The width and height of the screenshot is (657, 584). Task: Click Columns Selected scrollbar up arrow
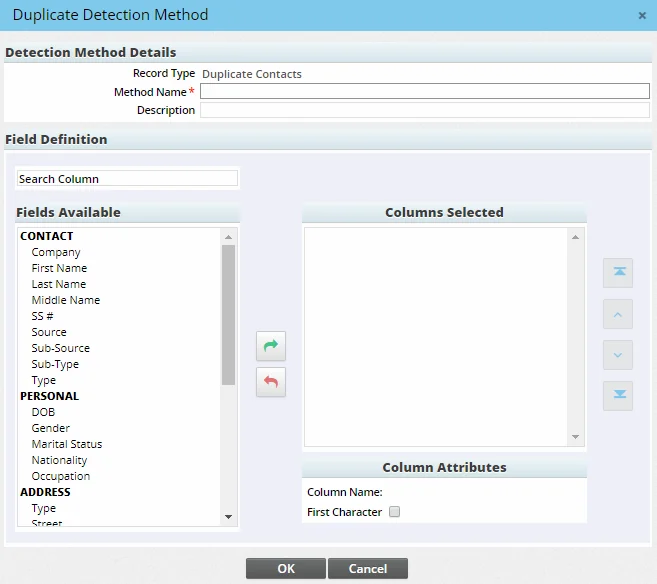point(575,237)
